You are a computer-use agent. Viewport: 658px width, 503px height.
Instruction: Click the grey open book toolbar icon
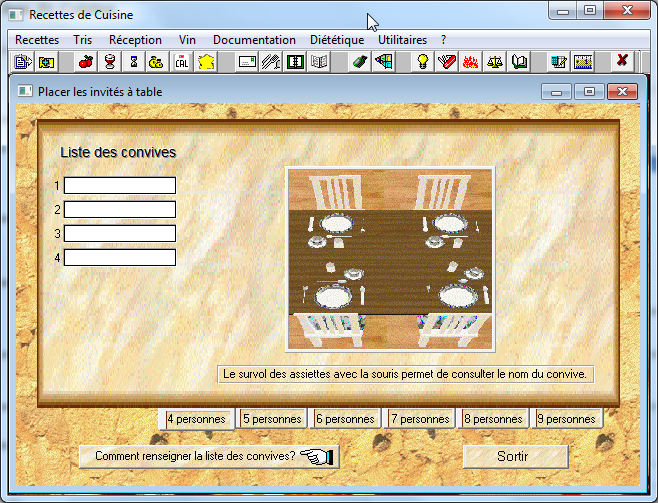[319, 62]
